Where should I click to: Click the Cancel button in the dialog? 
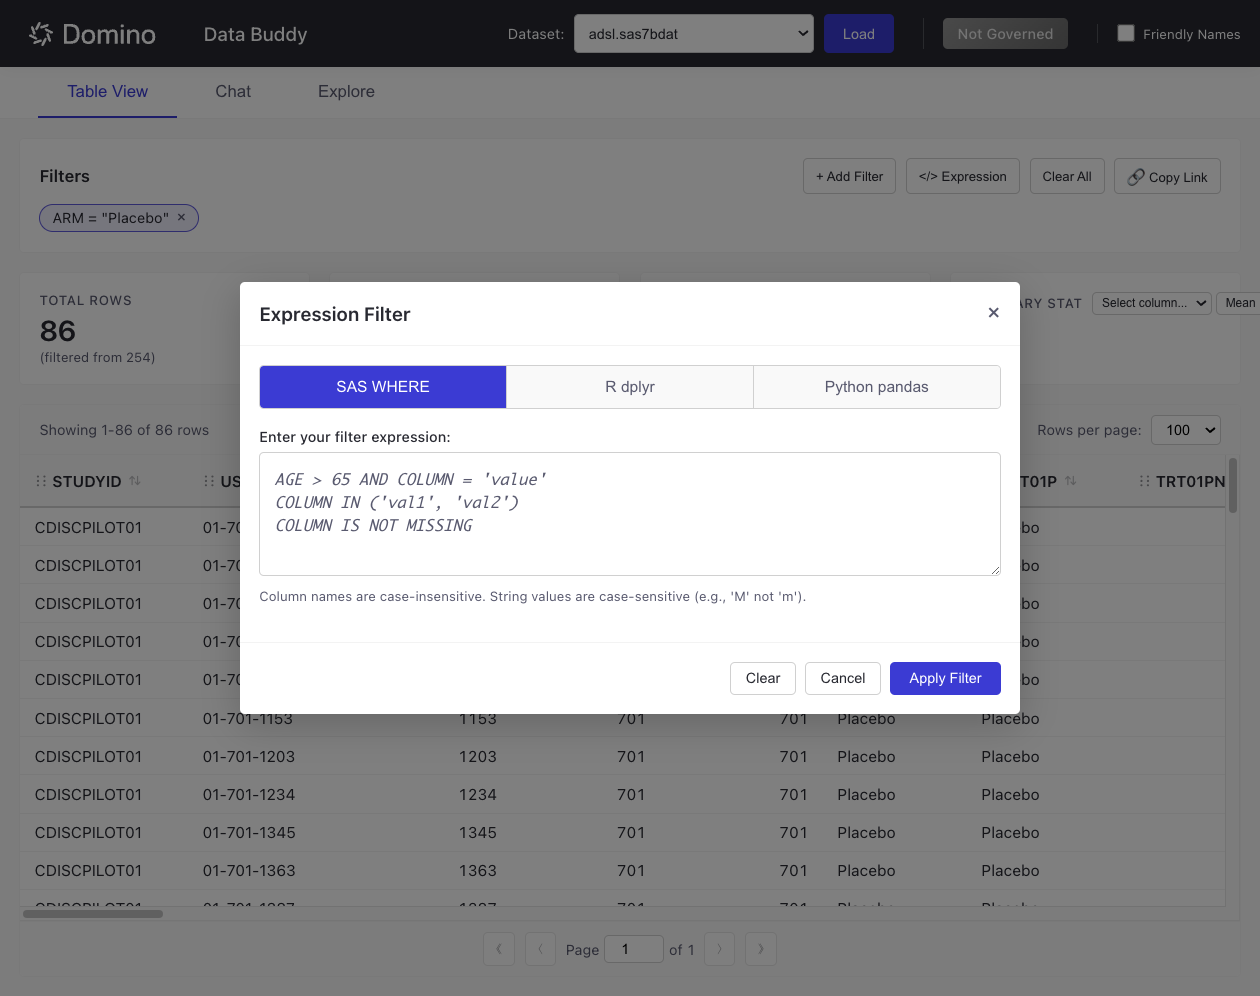tap(842, 678)
